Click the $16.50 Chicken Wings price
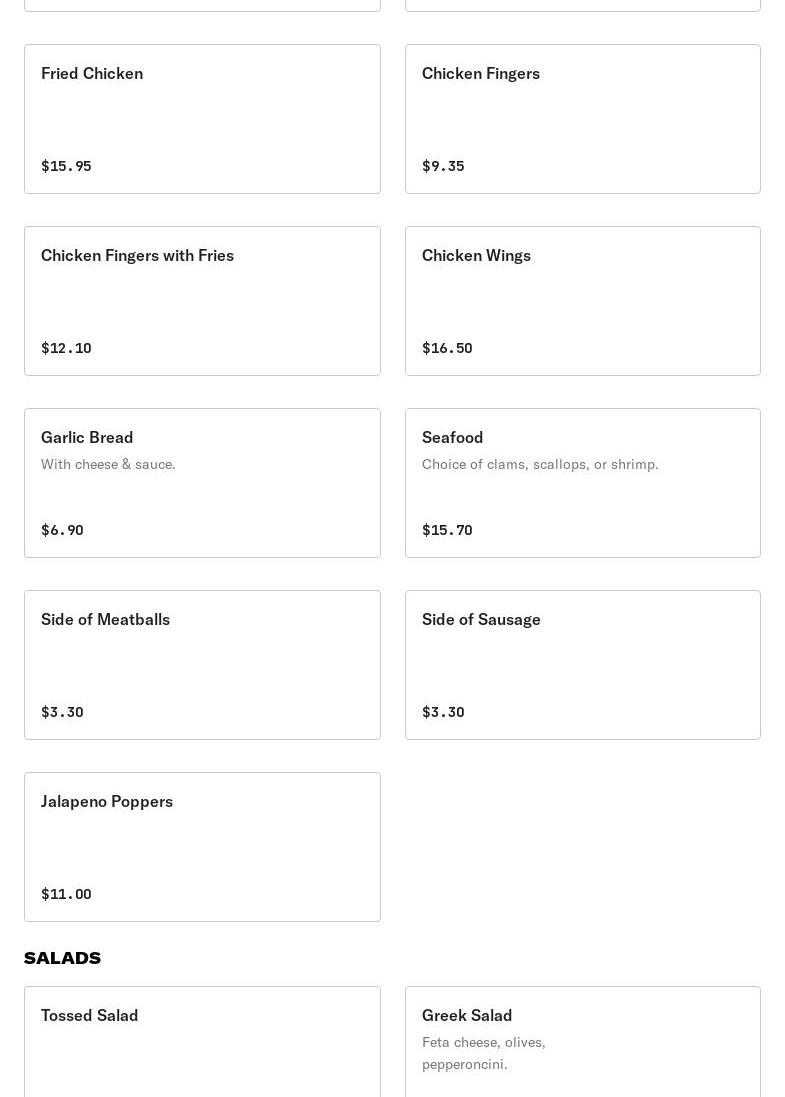The width and height of the screenshot is (785, 1097). (447, 348)
